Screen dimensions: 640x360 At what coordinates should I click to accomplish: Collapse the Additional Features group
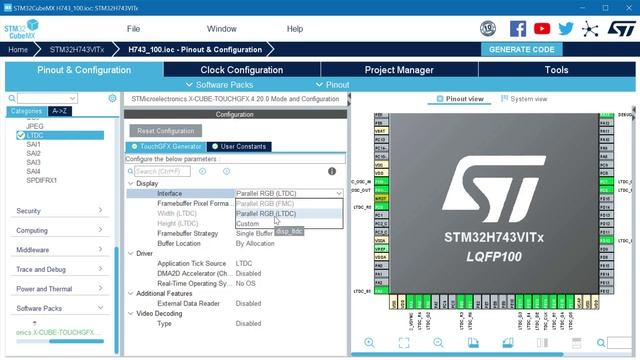[131, 293]
